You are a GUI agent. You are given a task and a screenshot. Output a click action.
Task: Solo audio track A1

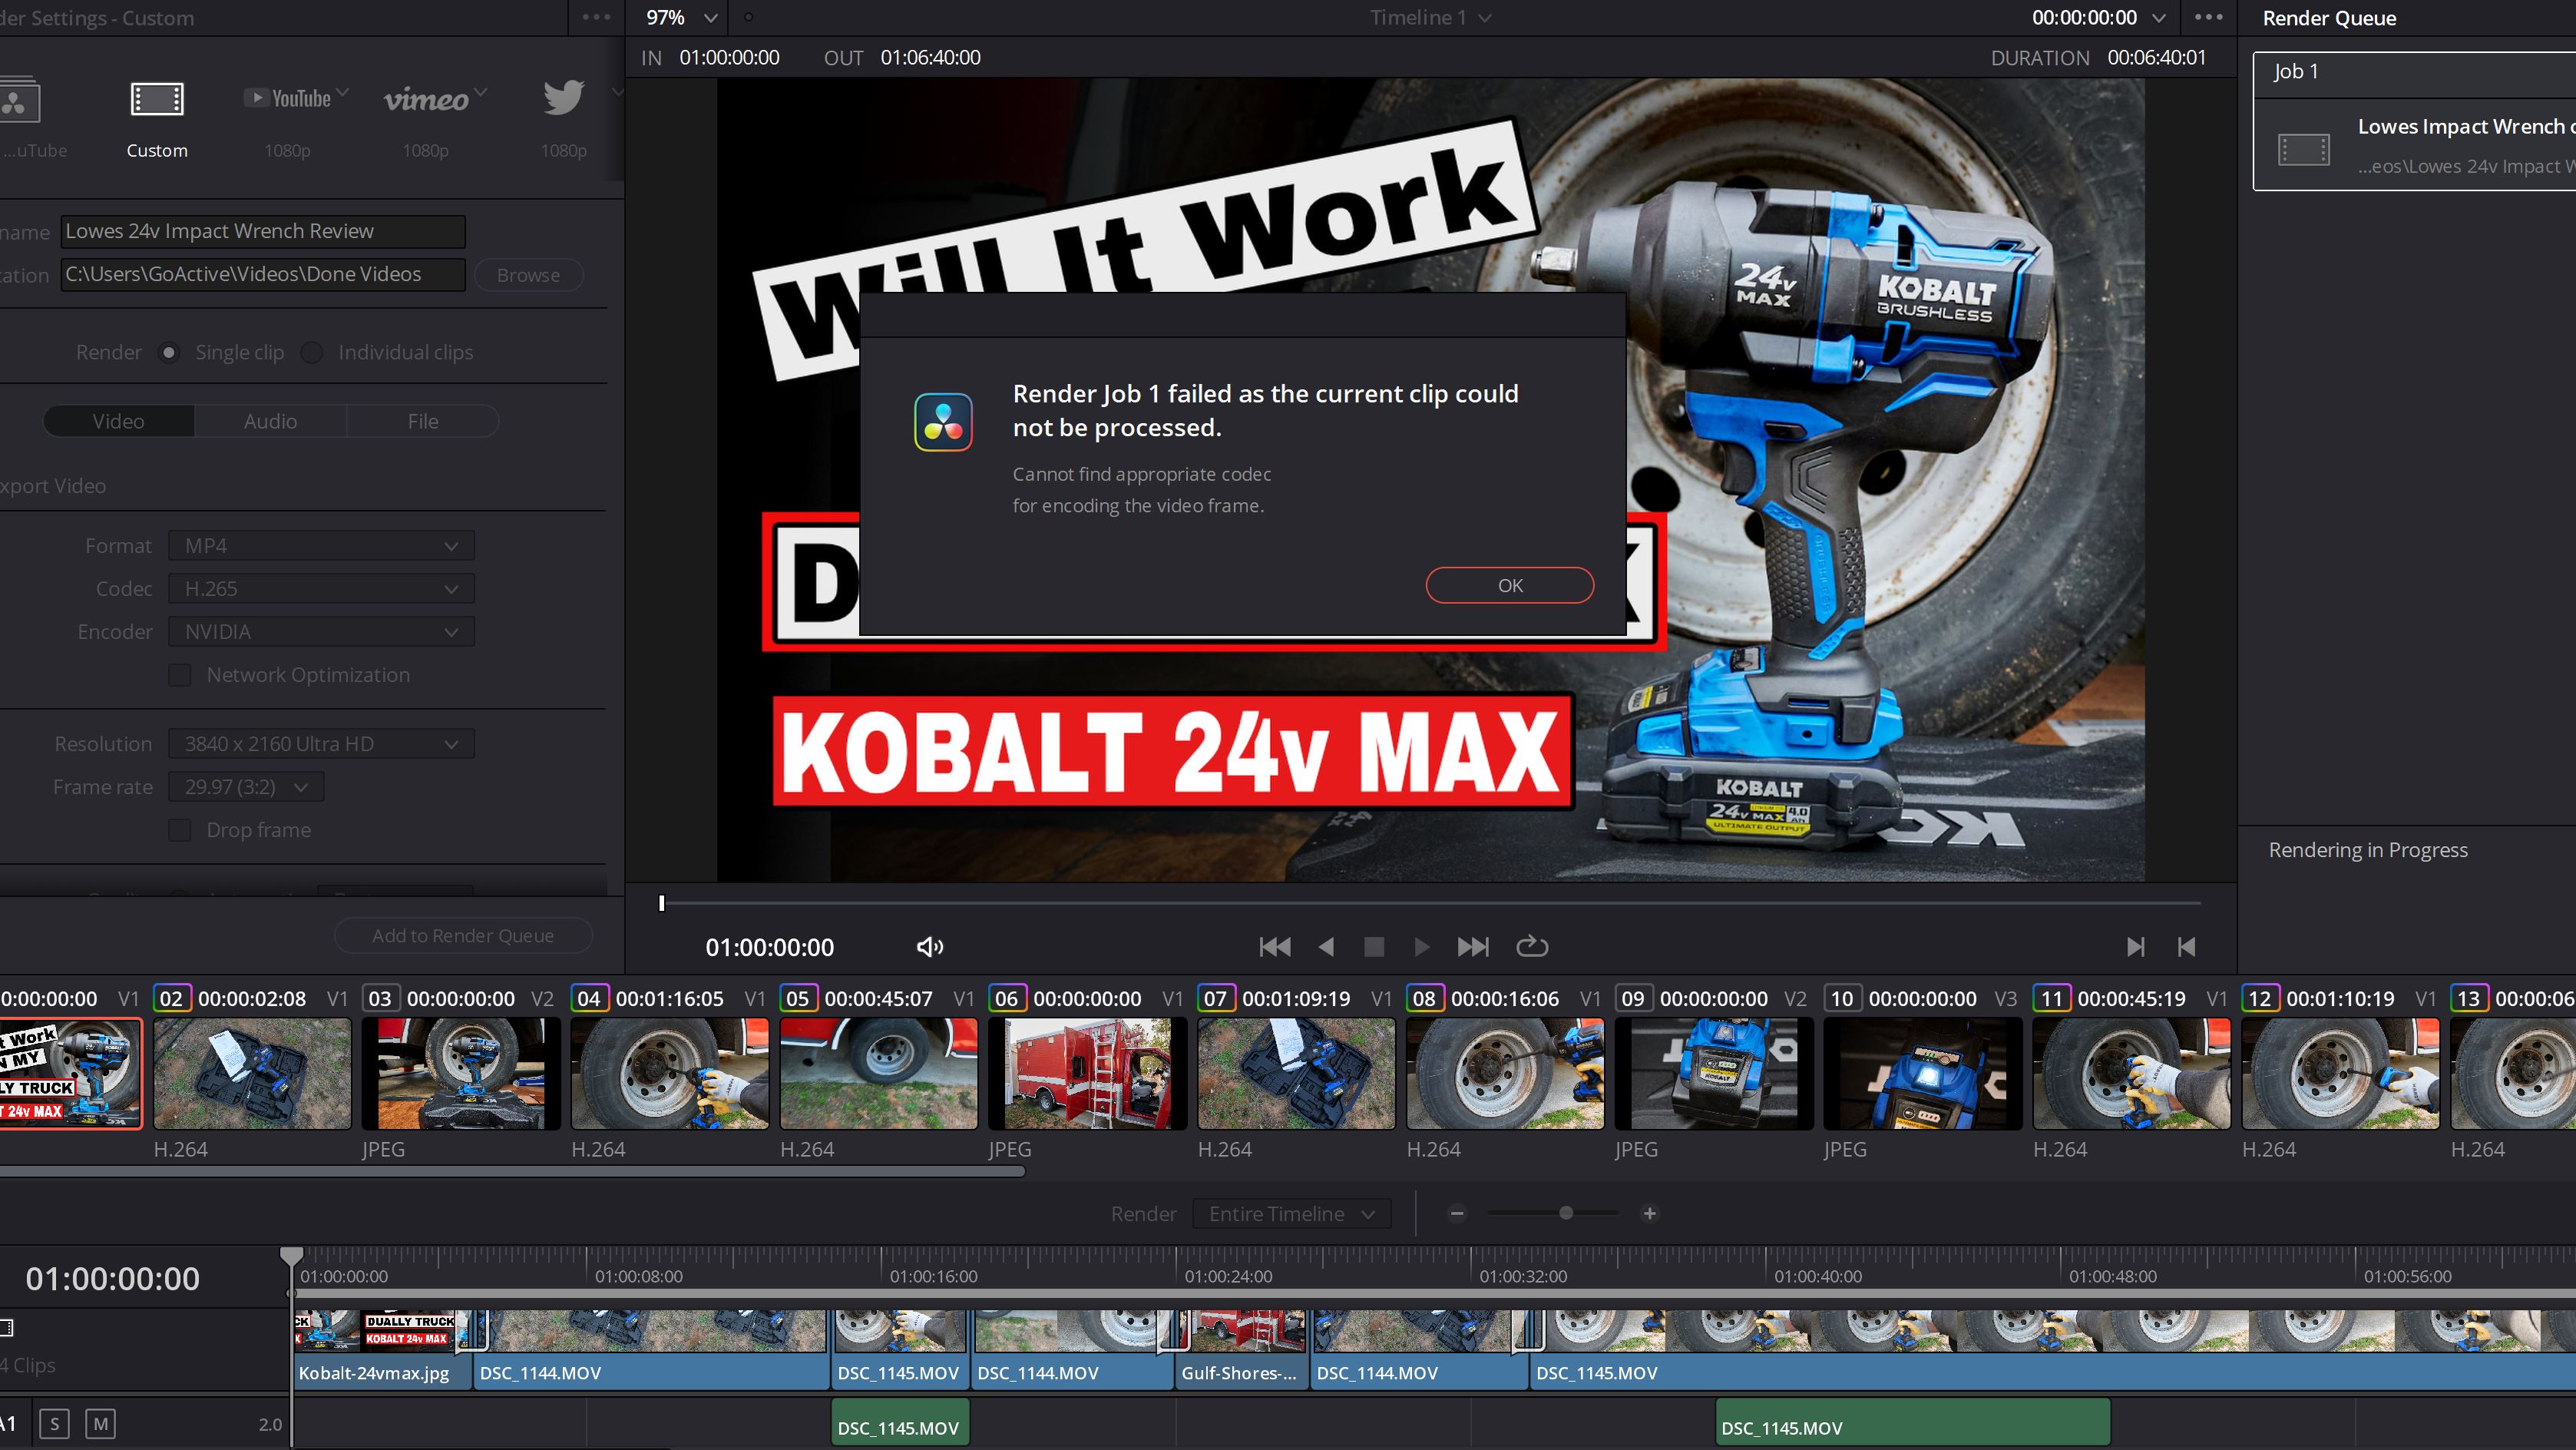coord(54,1424)
